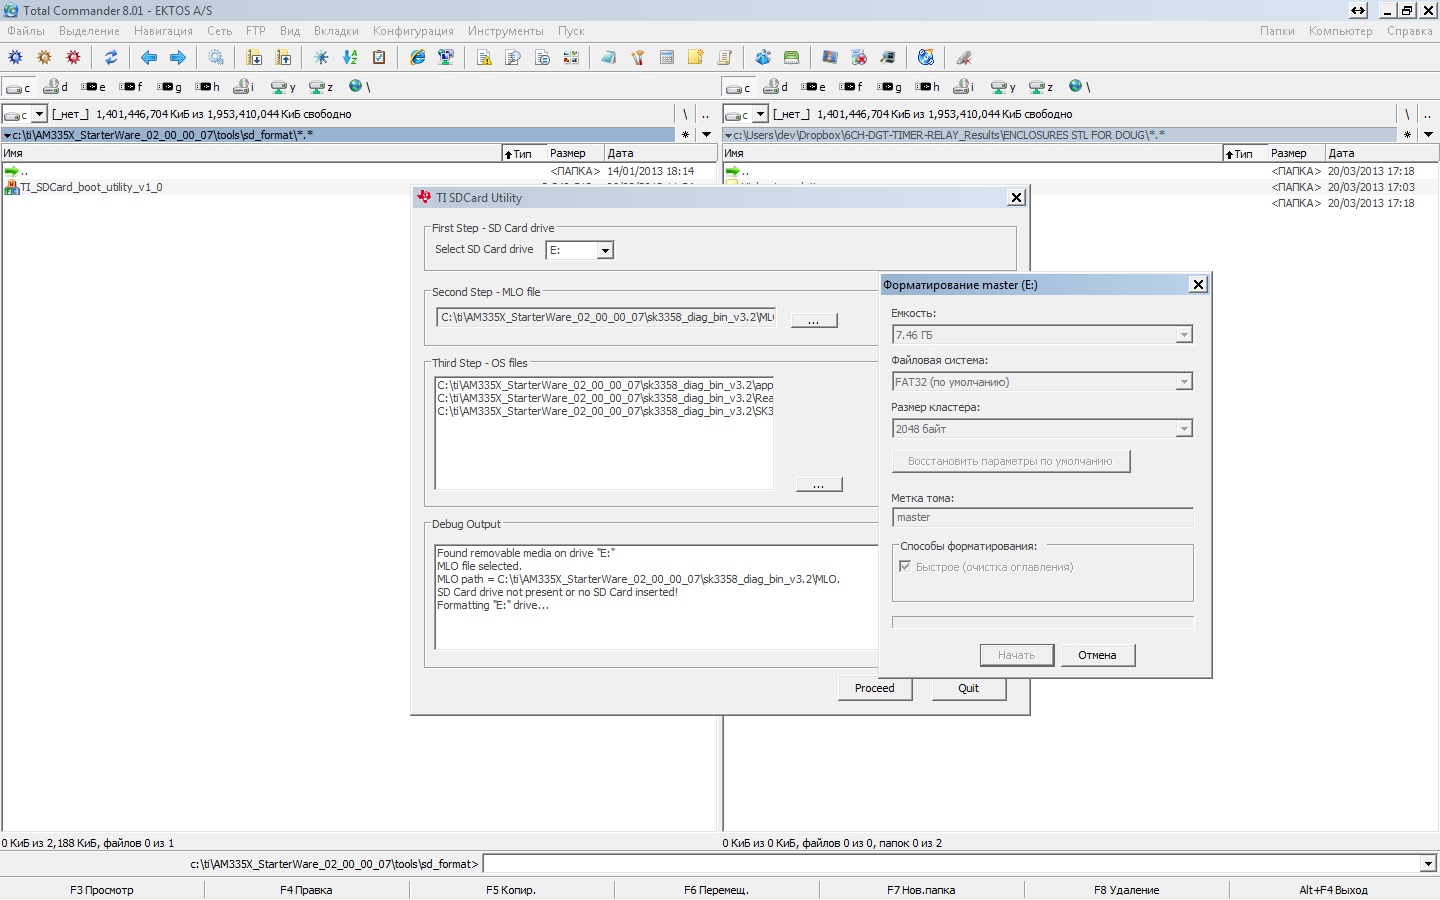Open the Инструменты menu
Image resolution: width=1440 pixels, height=900 pixels.
506,31
